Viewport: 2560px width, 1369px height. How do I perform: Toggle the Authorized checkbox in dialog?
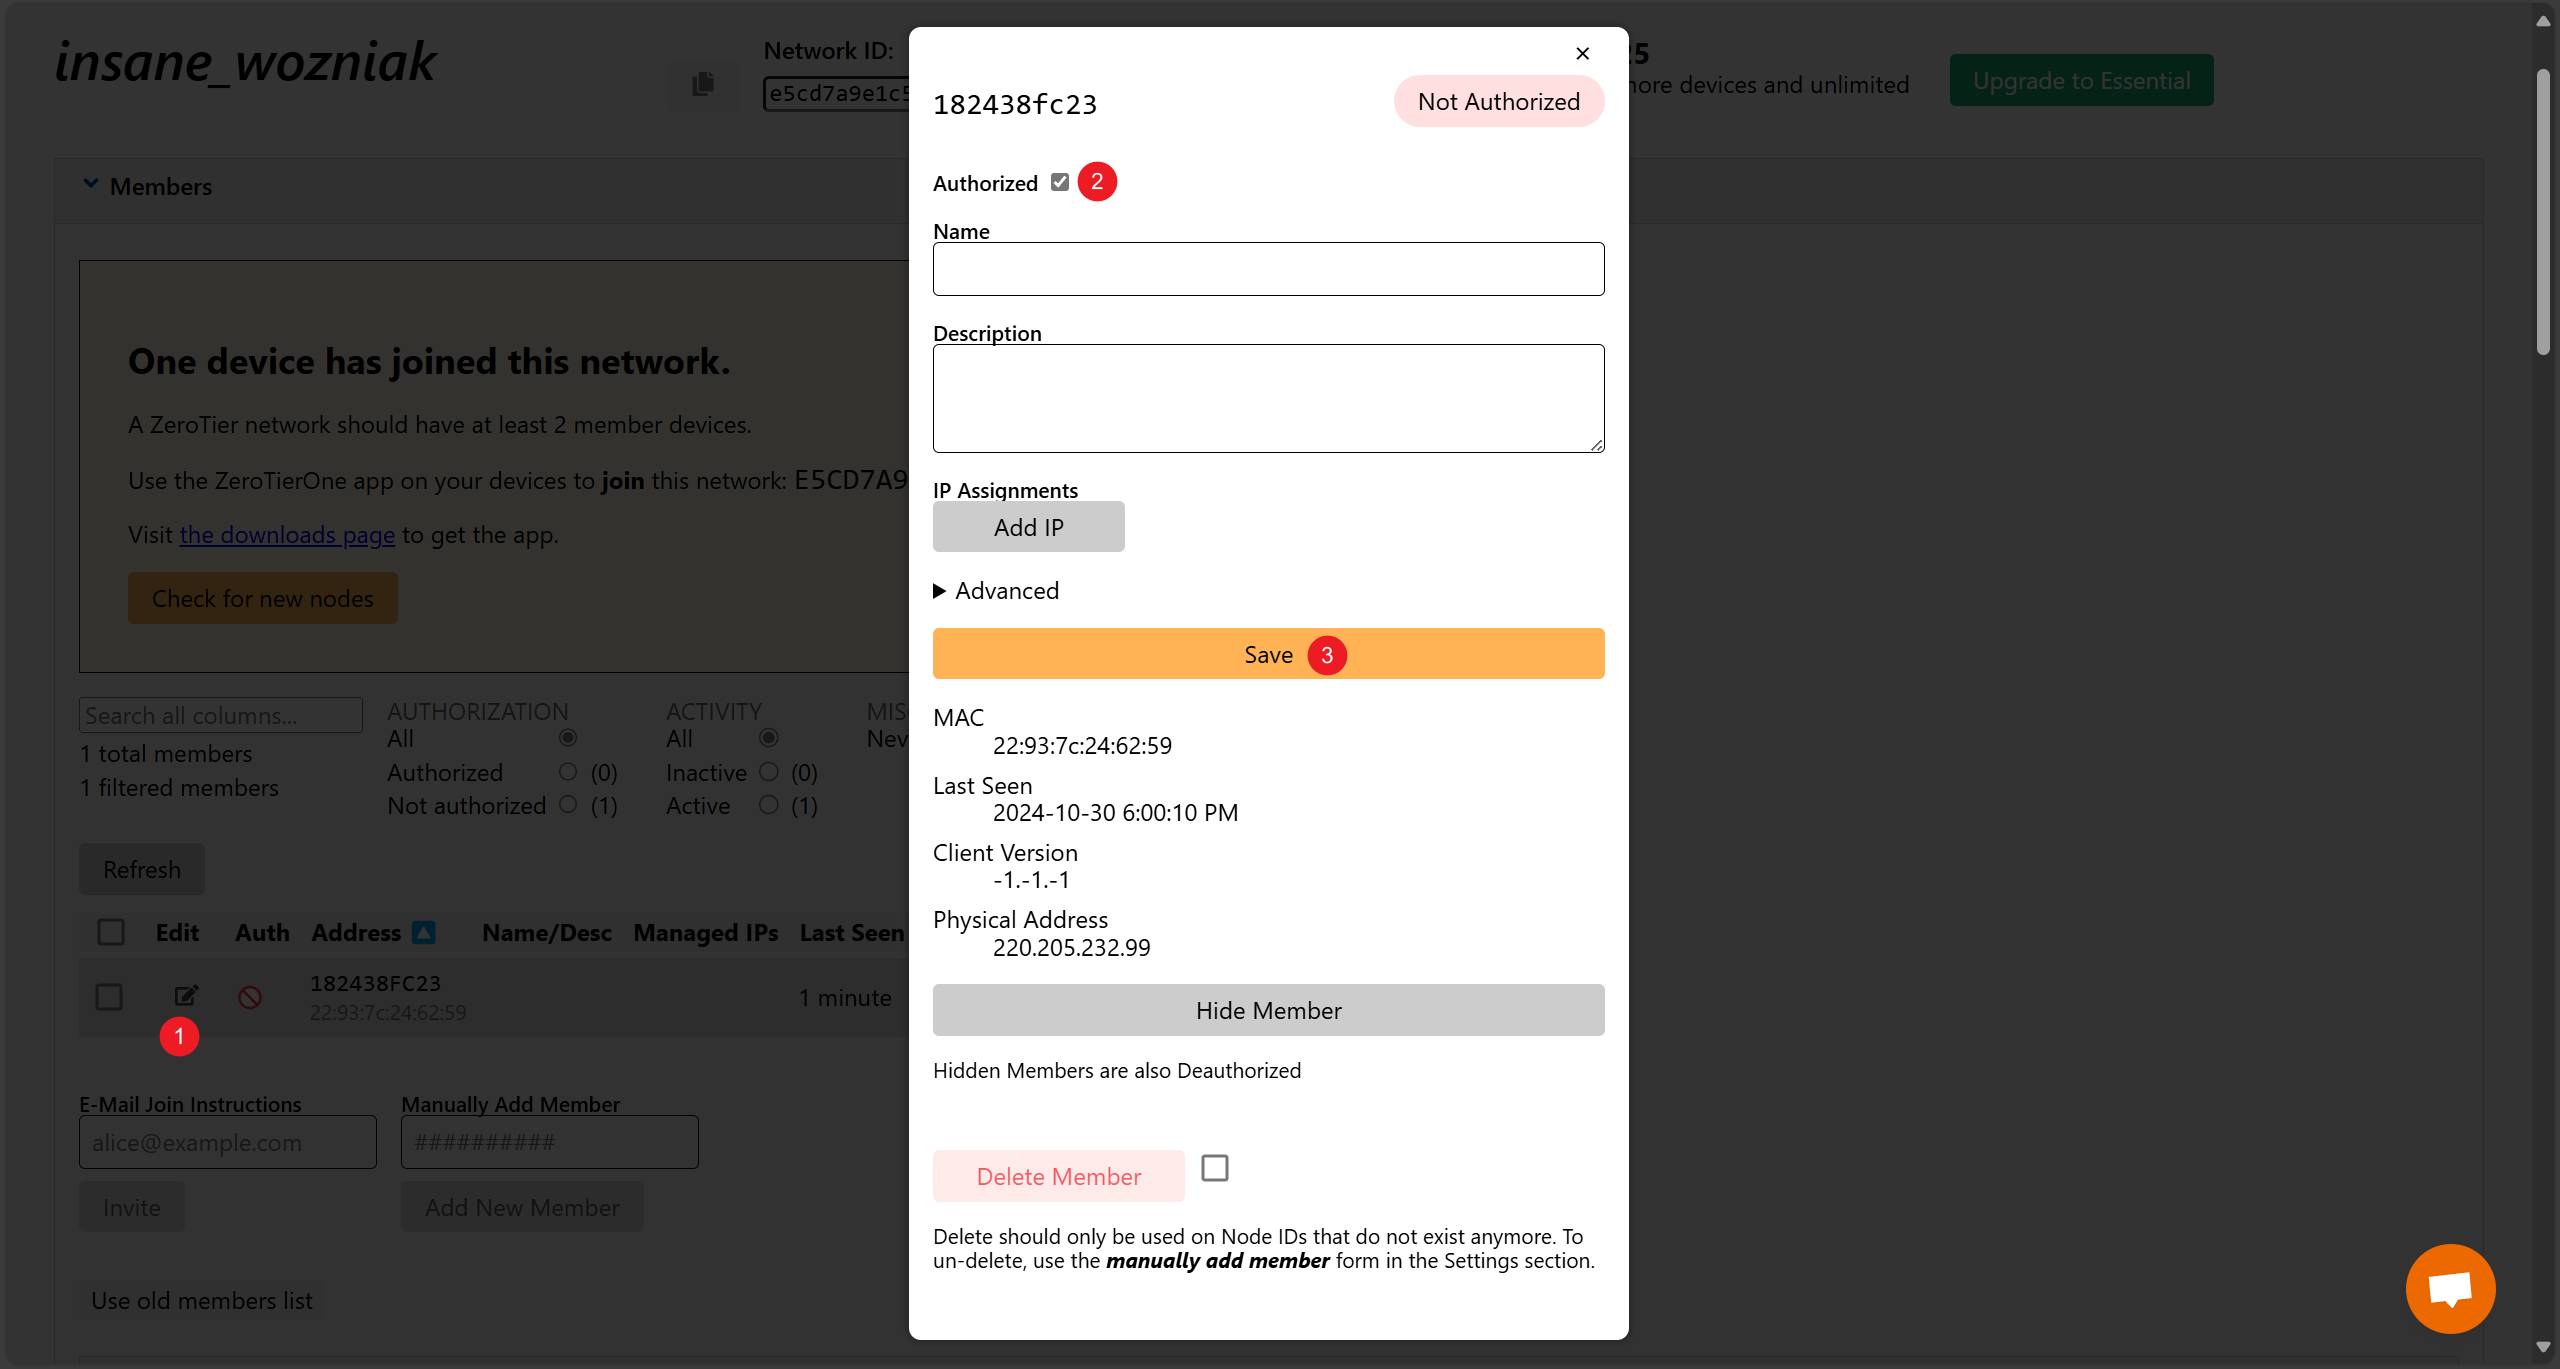[1060, 182]
